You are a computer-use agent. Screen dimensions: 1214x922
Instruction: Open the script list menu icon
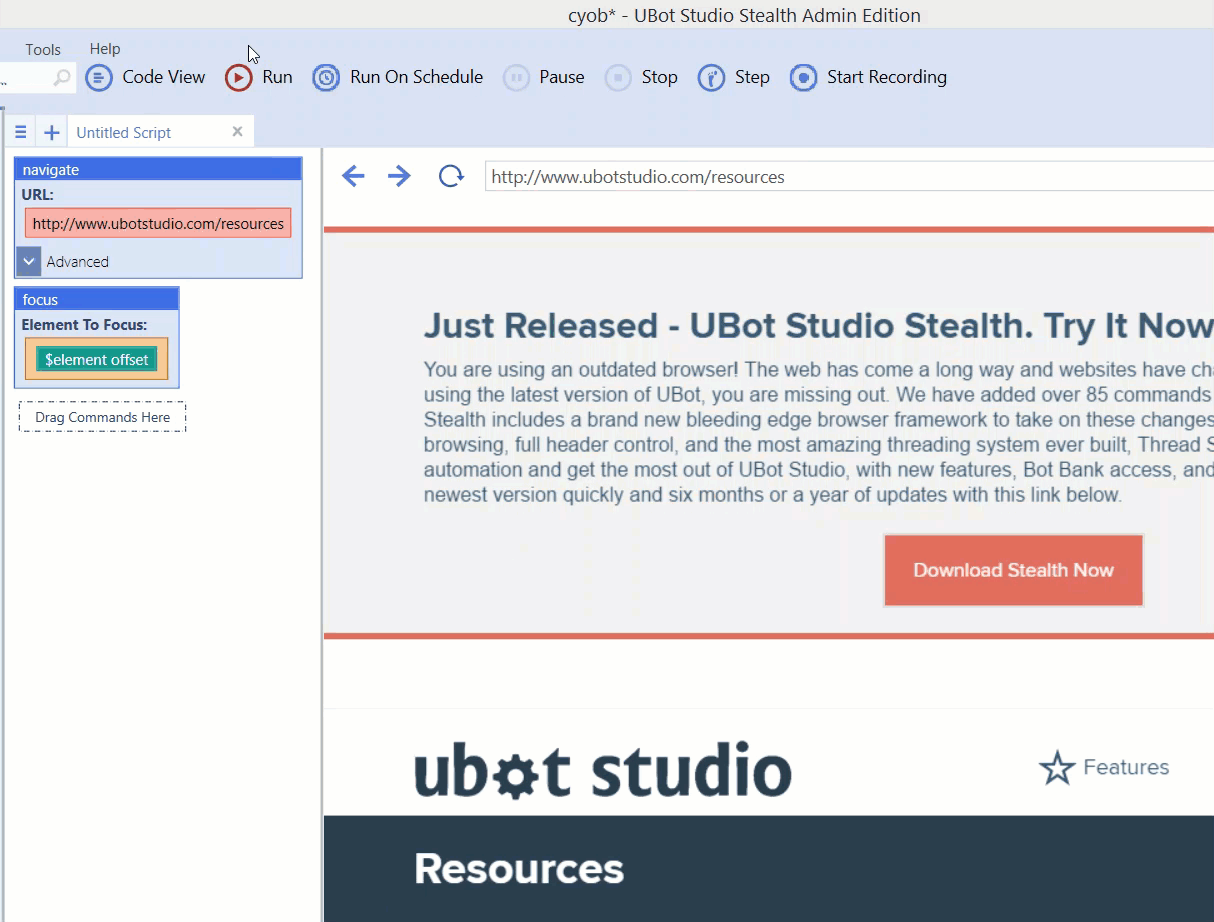pos(20,132)
